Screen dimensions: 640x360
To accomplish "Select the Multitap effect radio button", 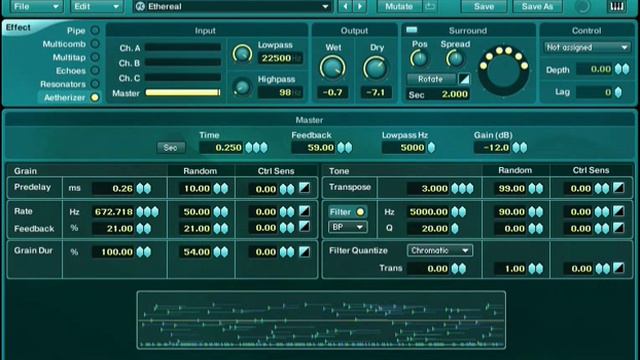I will (95, 57).
